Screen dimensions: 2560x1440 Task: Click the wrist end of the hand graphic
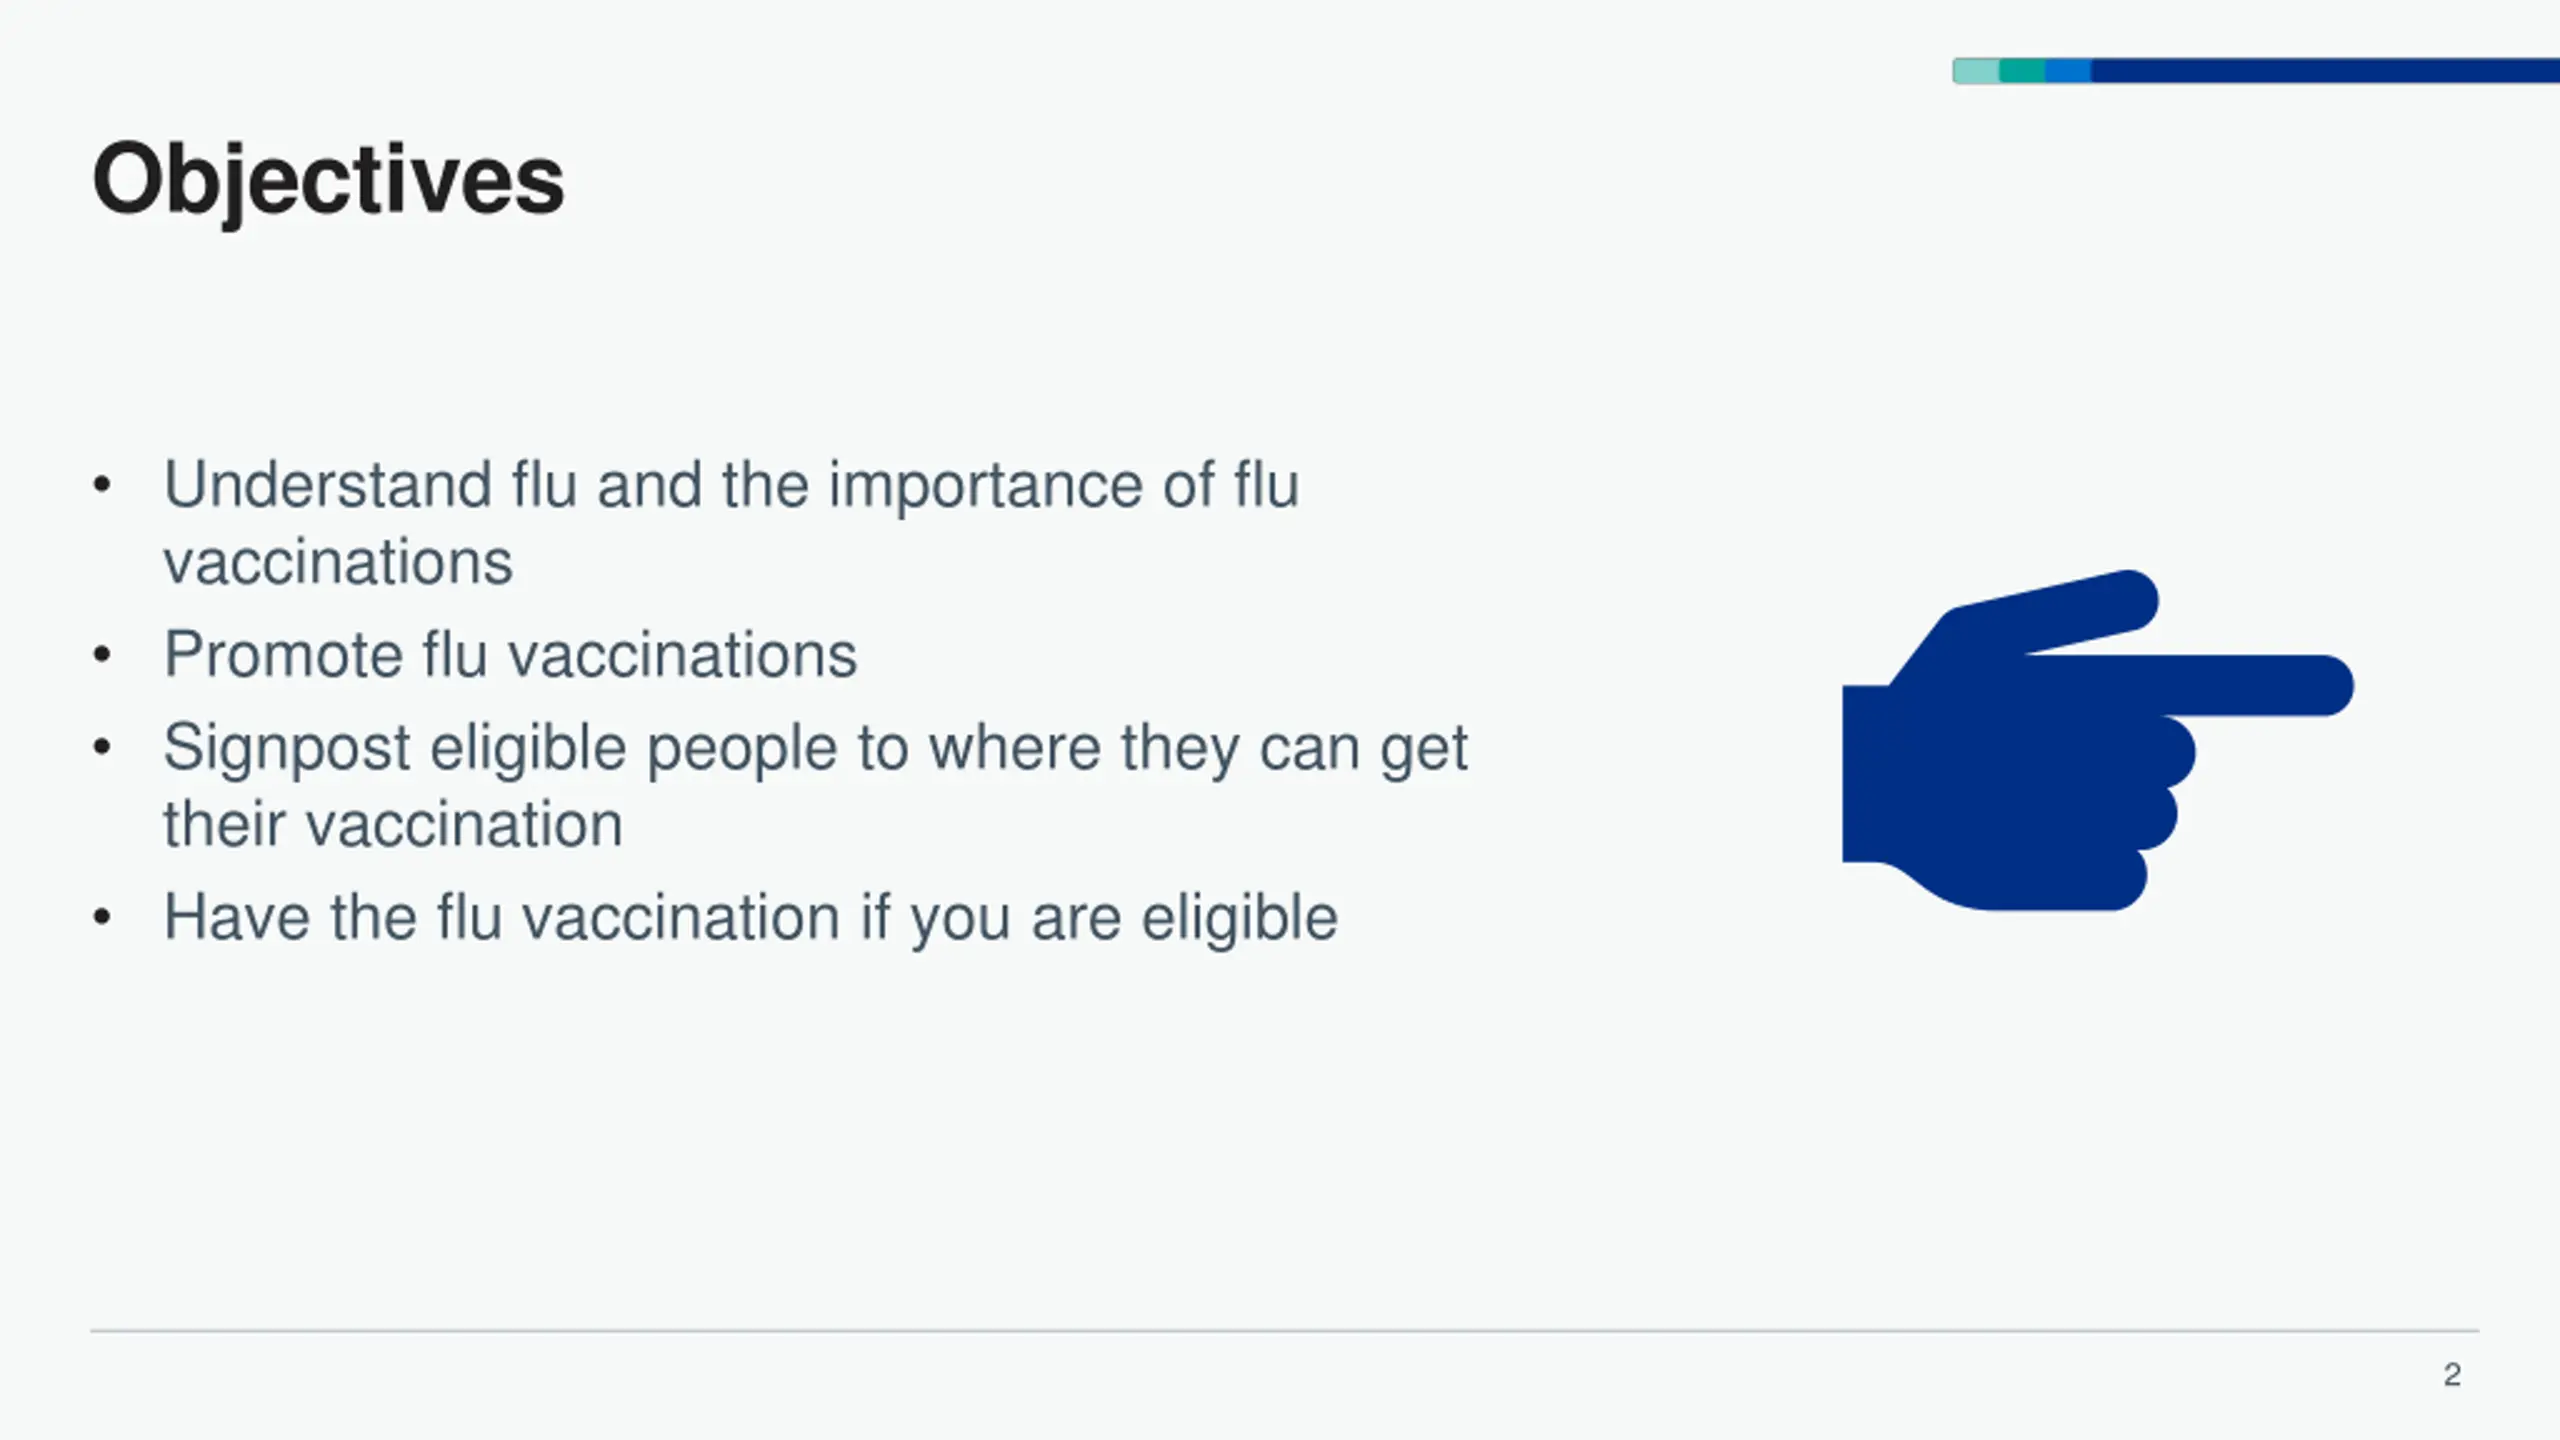1866,772
